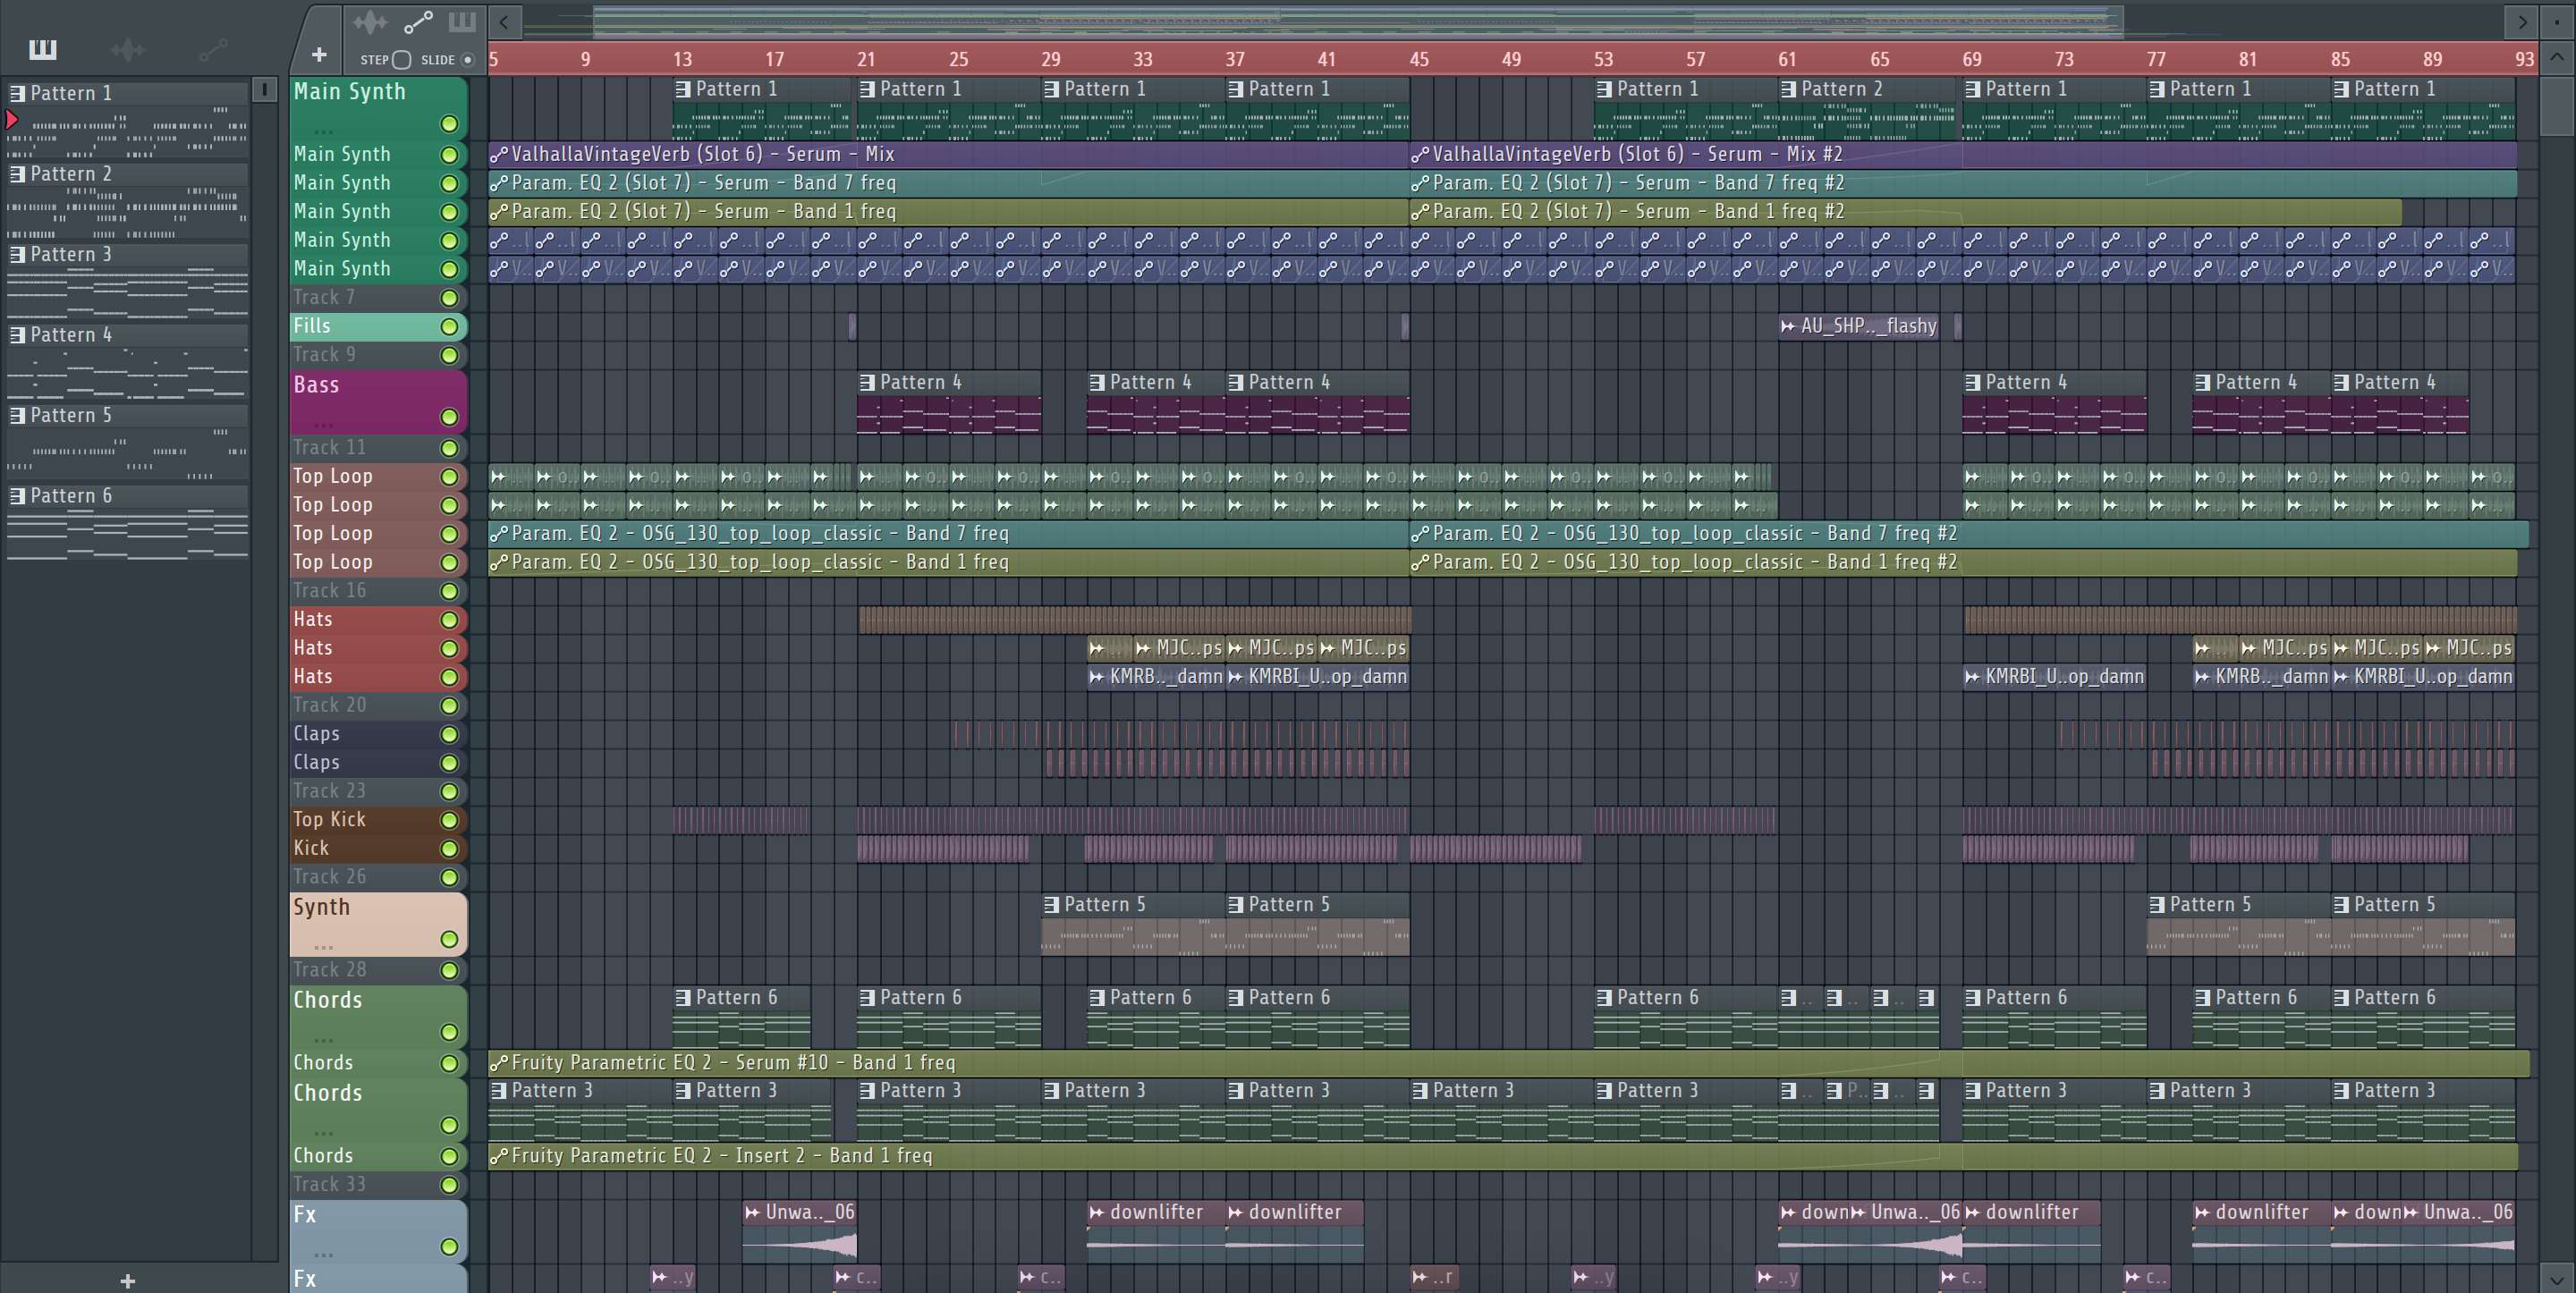Mute the Synth track with its green LED
This screenshot has height=1293, width=2576.
pos(449,939)
